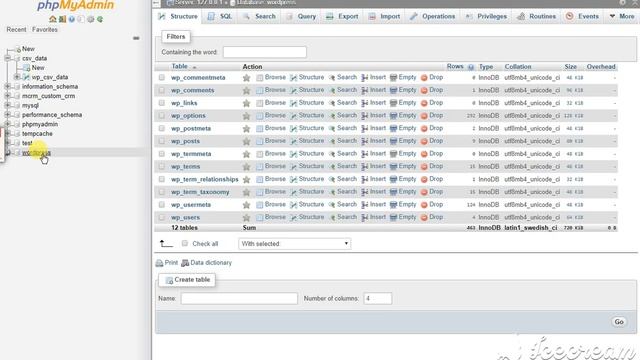The height and width of the screenshot is (360, 640).
Task: Star wp_links as favorite
Action: click(x=247, y=103)
